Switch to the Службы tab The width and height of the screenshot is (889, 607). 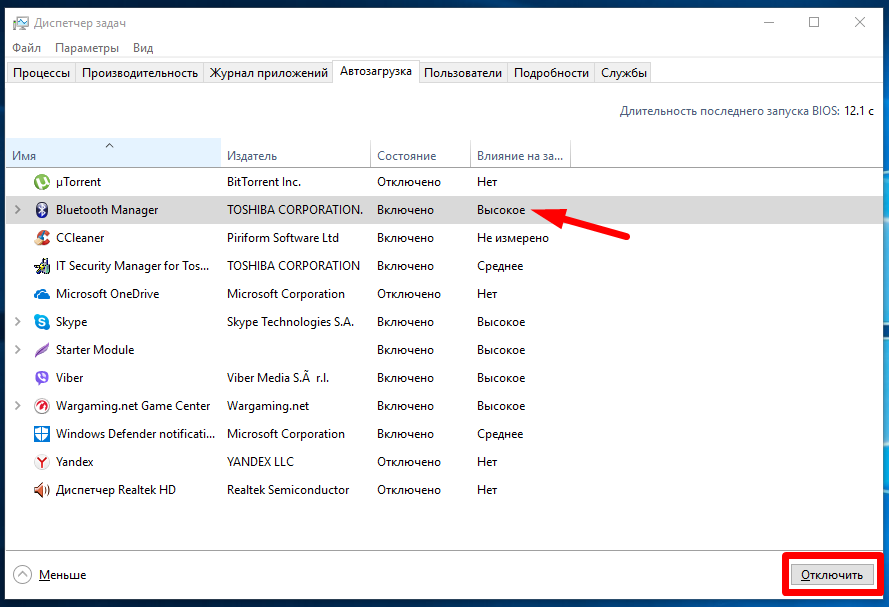pyautogui.click(x=624, y=73)
